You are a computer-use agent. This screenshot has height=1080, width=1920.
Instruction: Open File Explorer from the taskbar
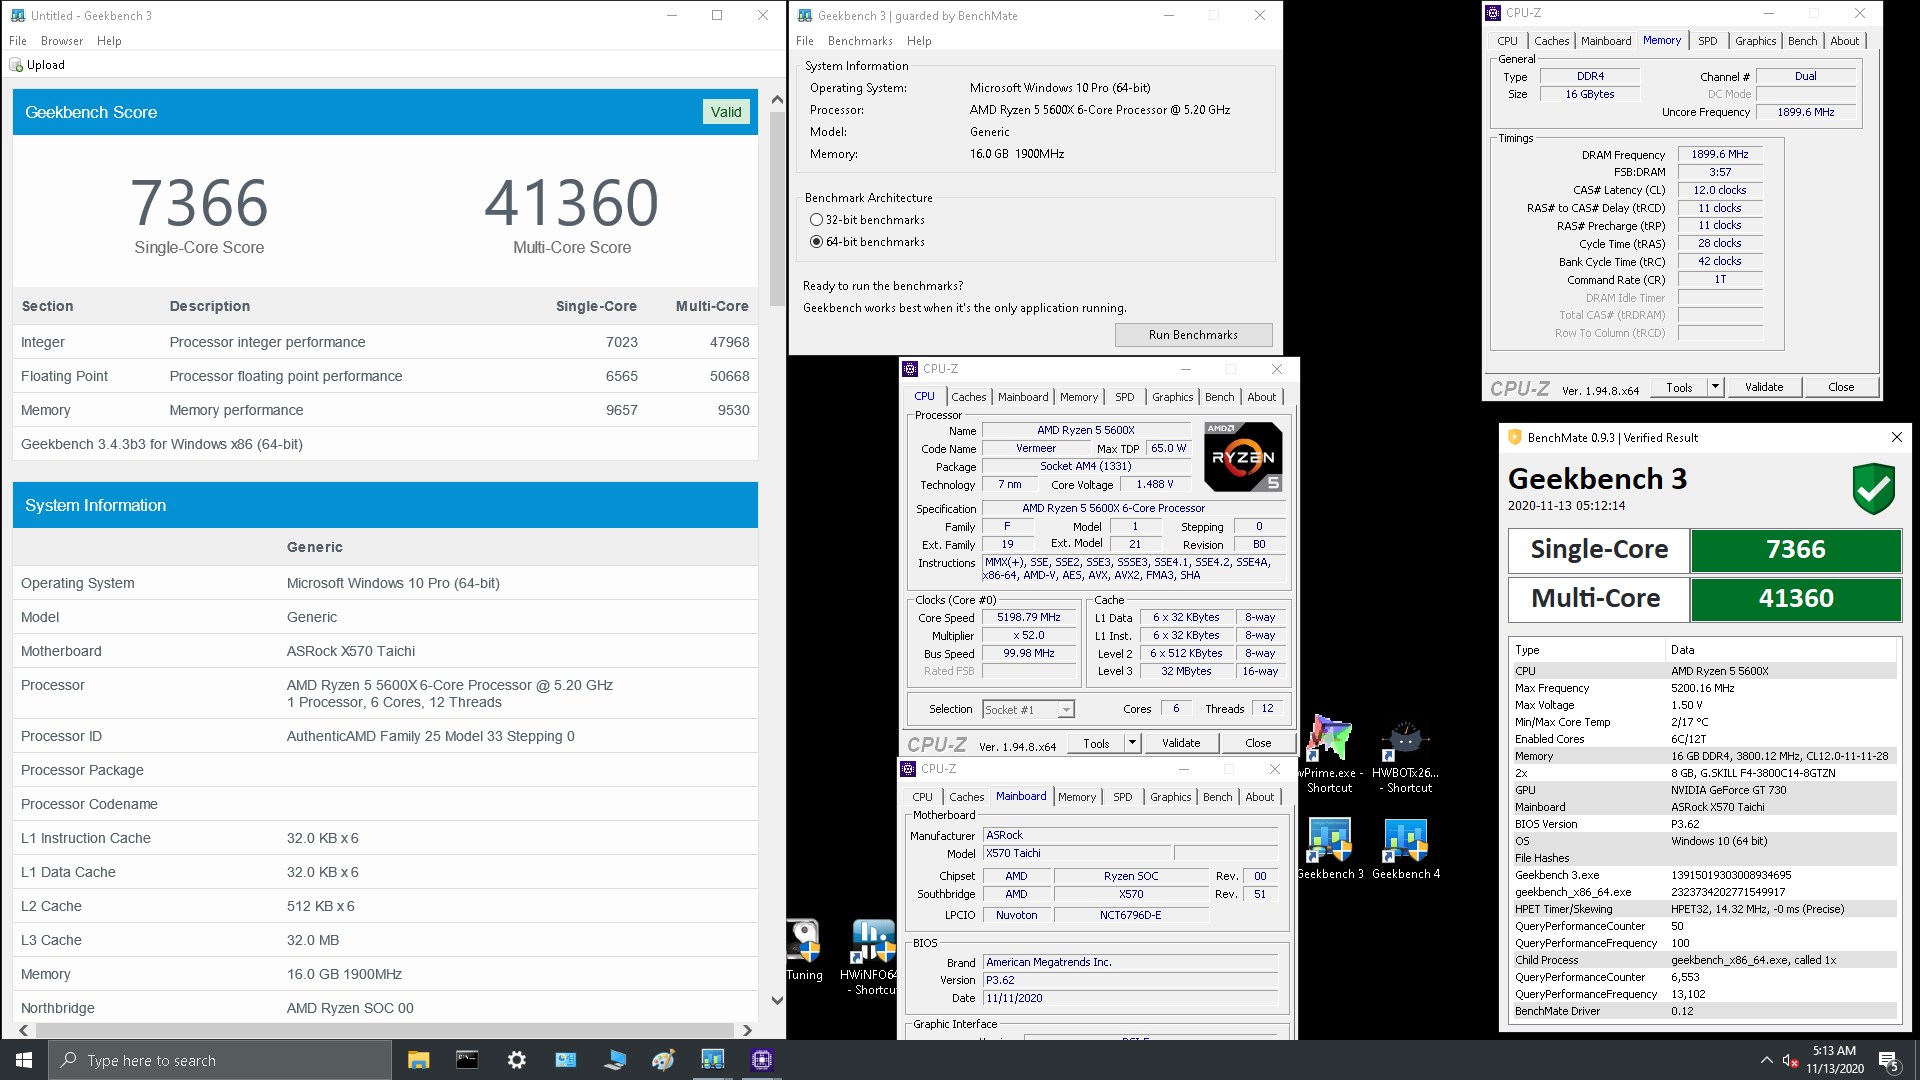(418, 1060)
